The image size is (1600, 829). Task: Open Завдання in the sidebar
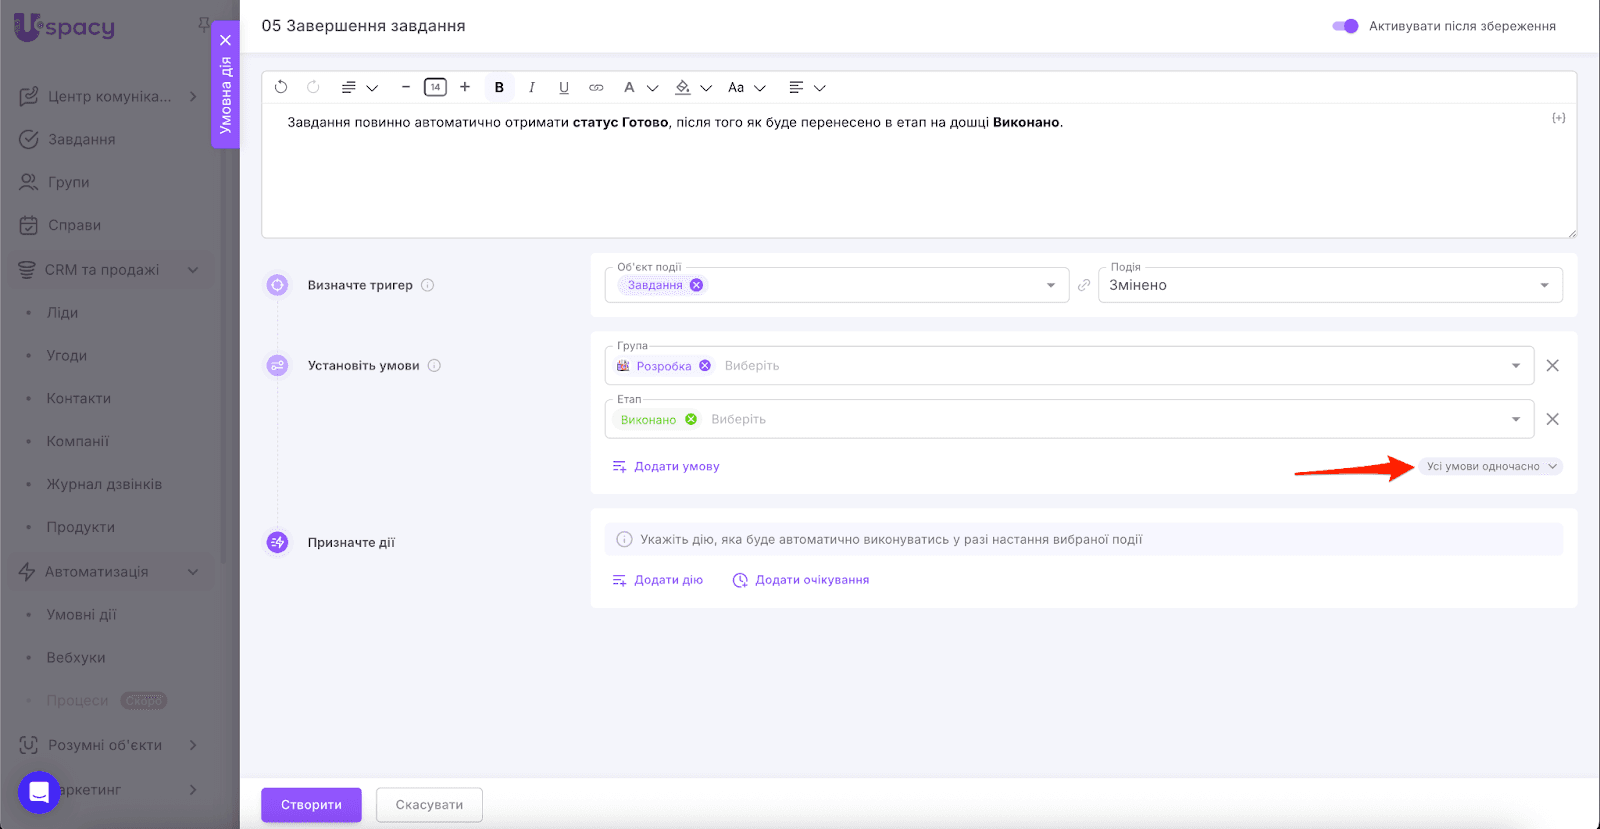point(81,140)
